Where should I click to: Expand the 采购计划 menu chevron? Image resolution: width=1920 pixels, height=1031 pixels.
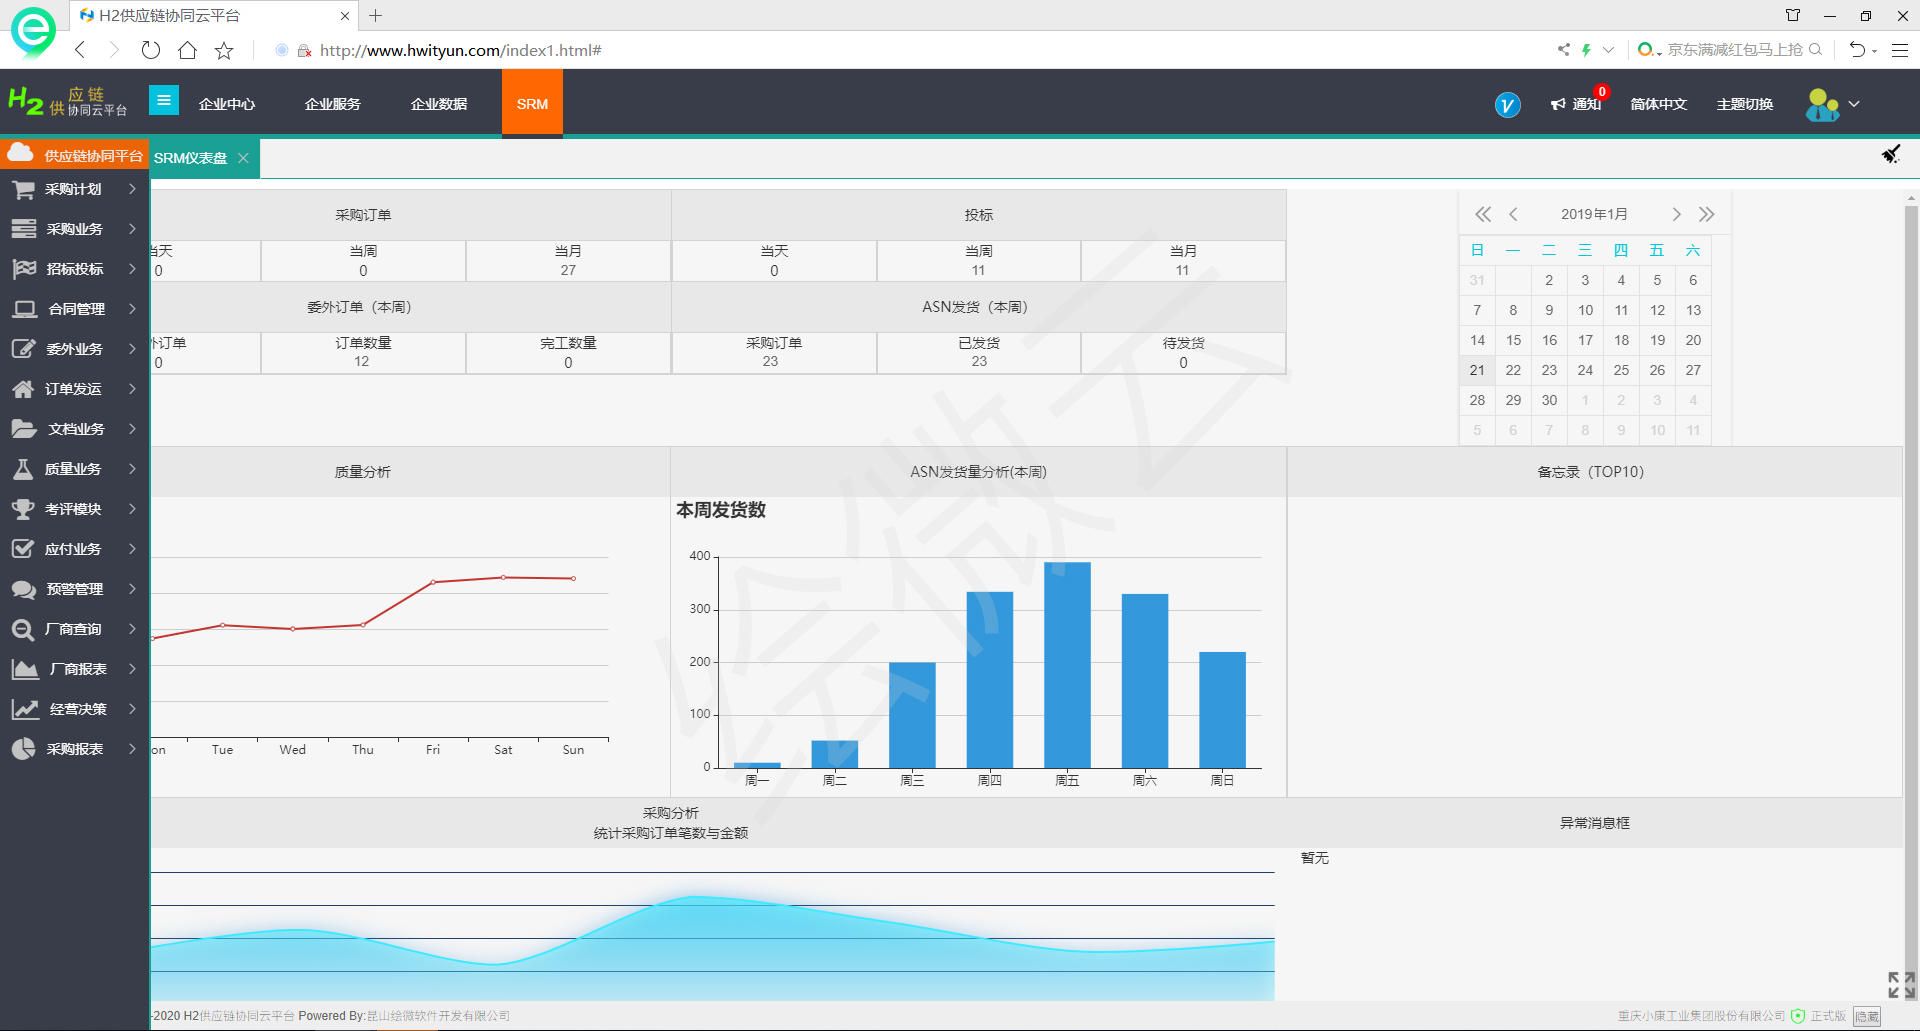132,189
